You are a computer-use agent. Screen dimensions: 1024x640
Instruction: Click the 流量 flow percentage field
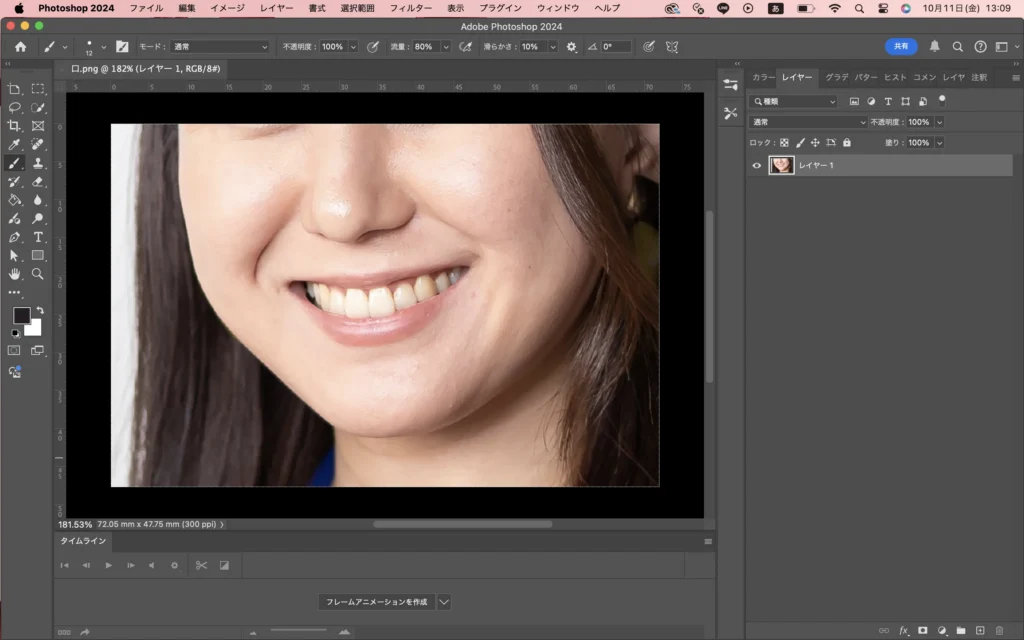click(x=424, y=47)
